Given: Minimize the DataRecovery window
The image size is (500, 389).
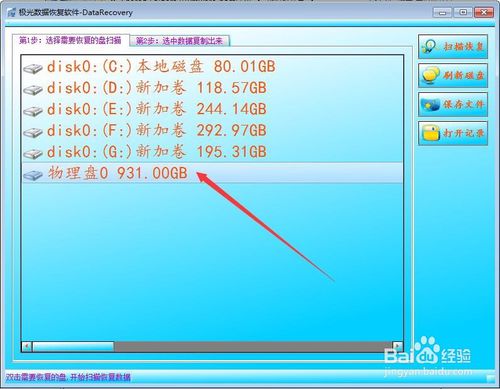Looking at the screenshot, I should 442,13.
